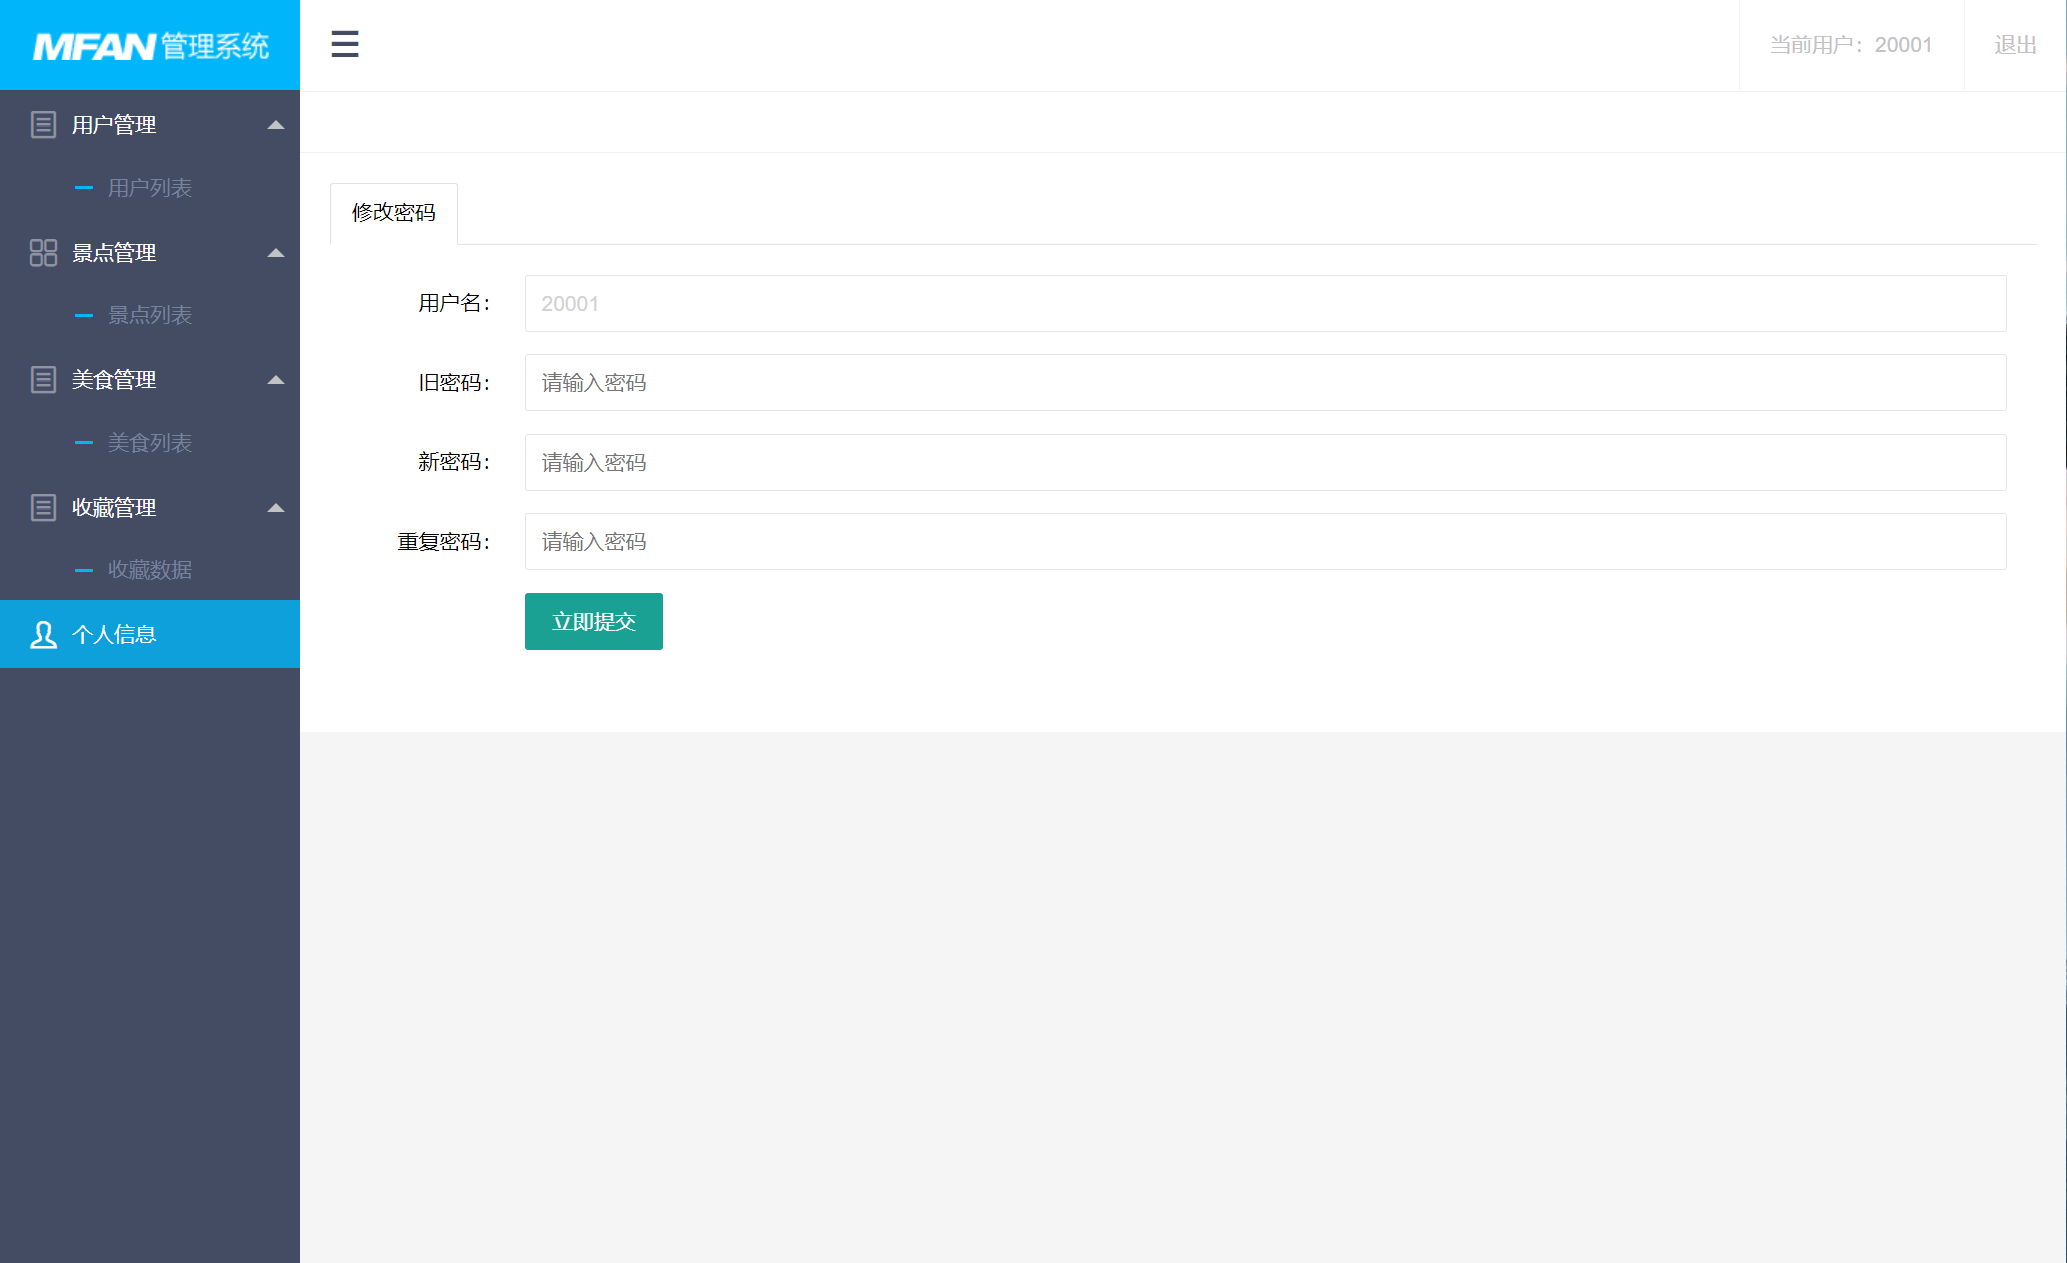Image resolution: width=2067 pixels, height=1263 pixels.
Task: Click the MFAN 管理系统 logo
Action: (149, 45)
